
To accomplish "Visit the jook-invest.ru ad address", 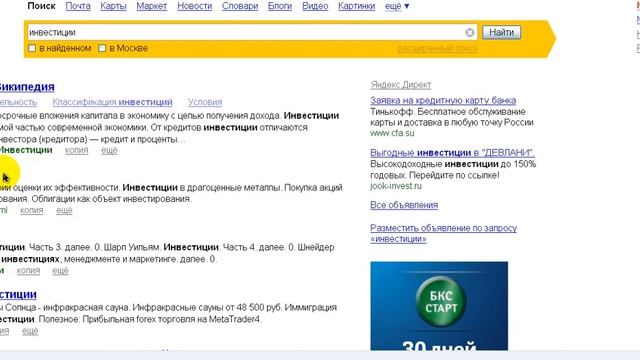I will click(x=396, y=186).
